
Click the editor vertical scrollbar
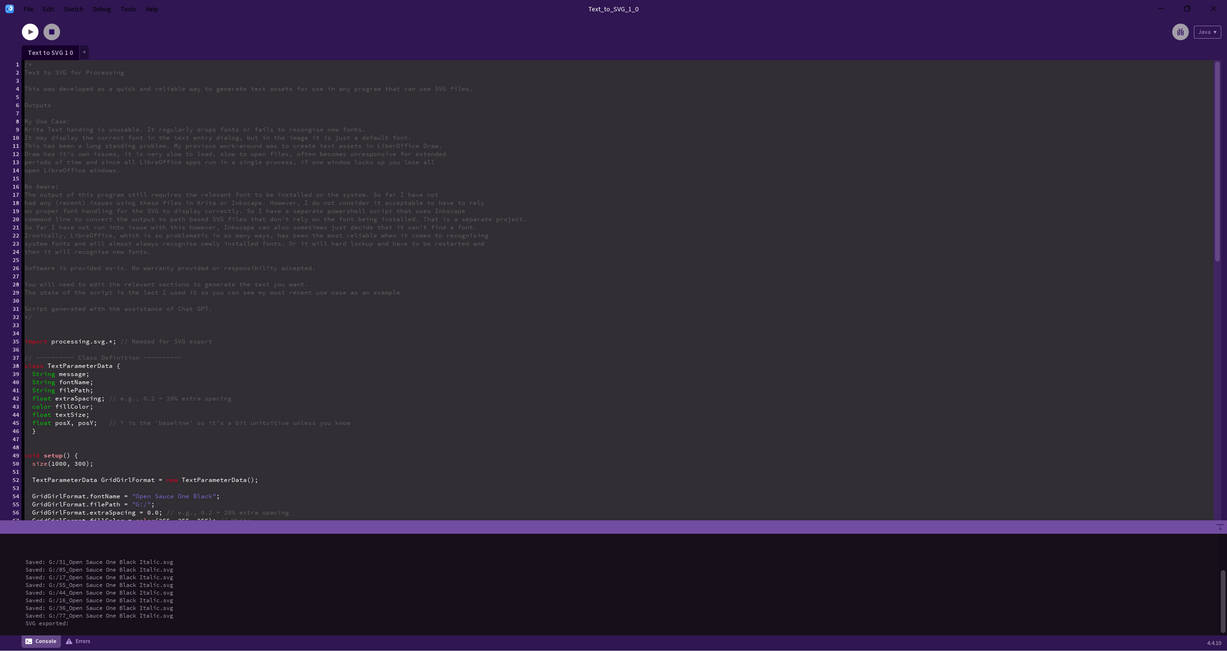click(x=1217, y=160)
